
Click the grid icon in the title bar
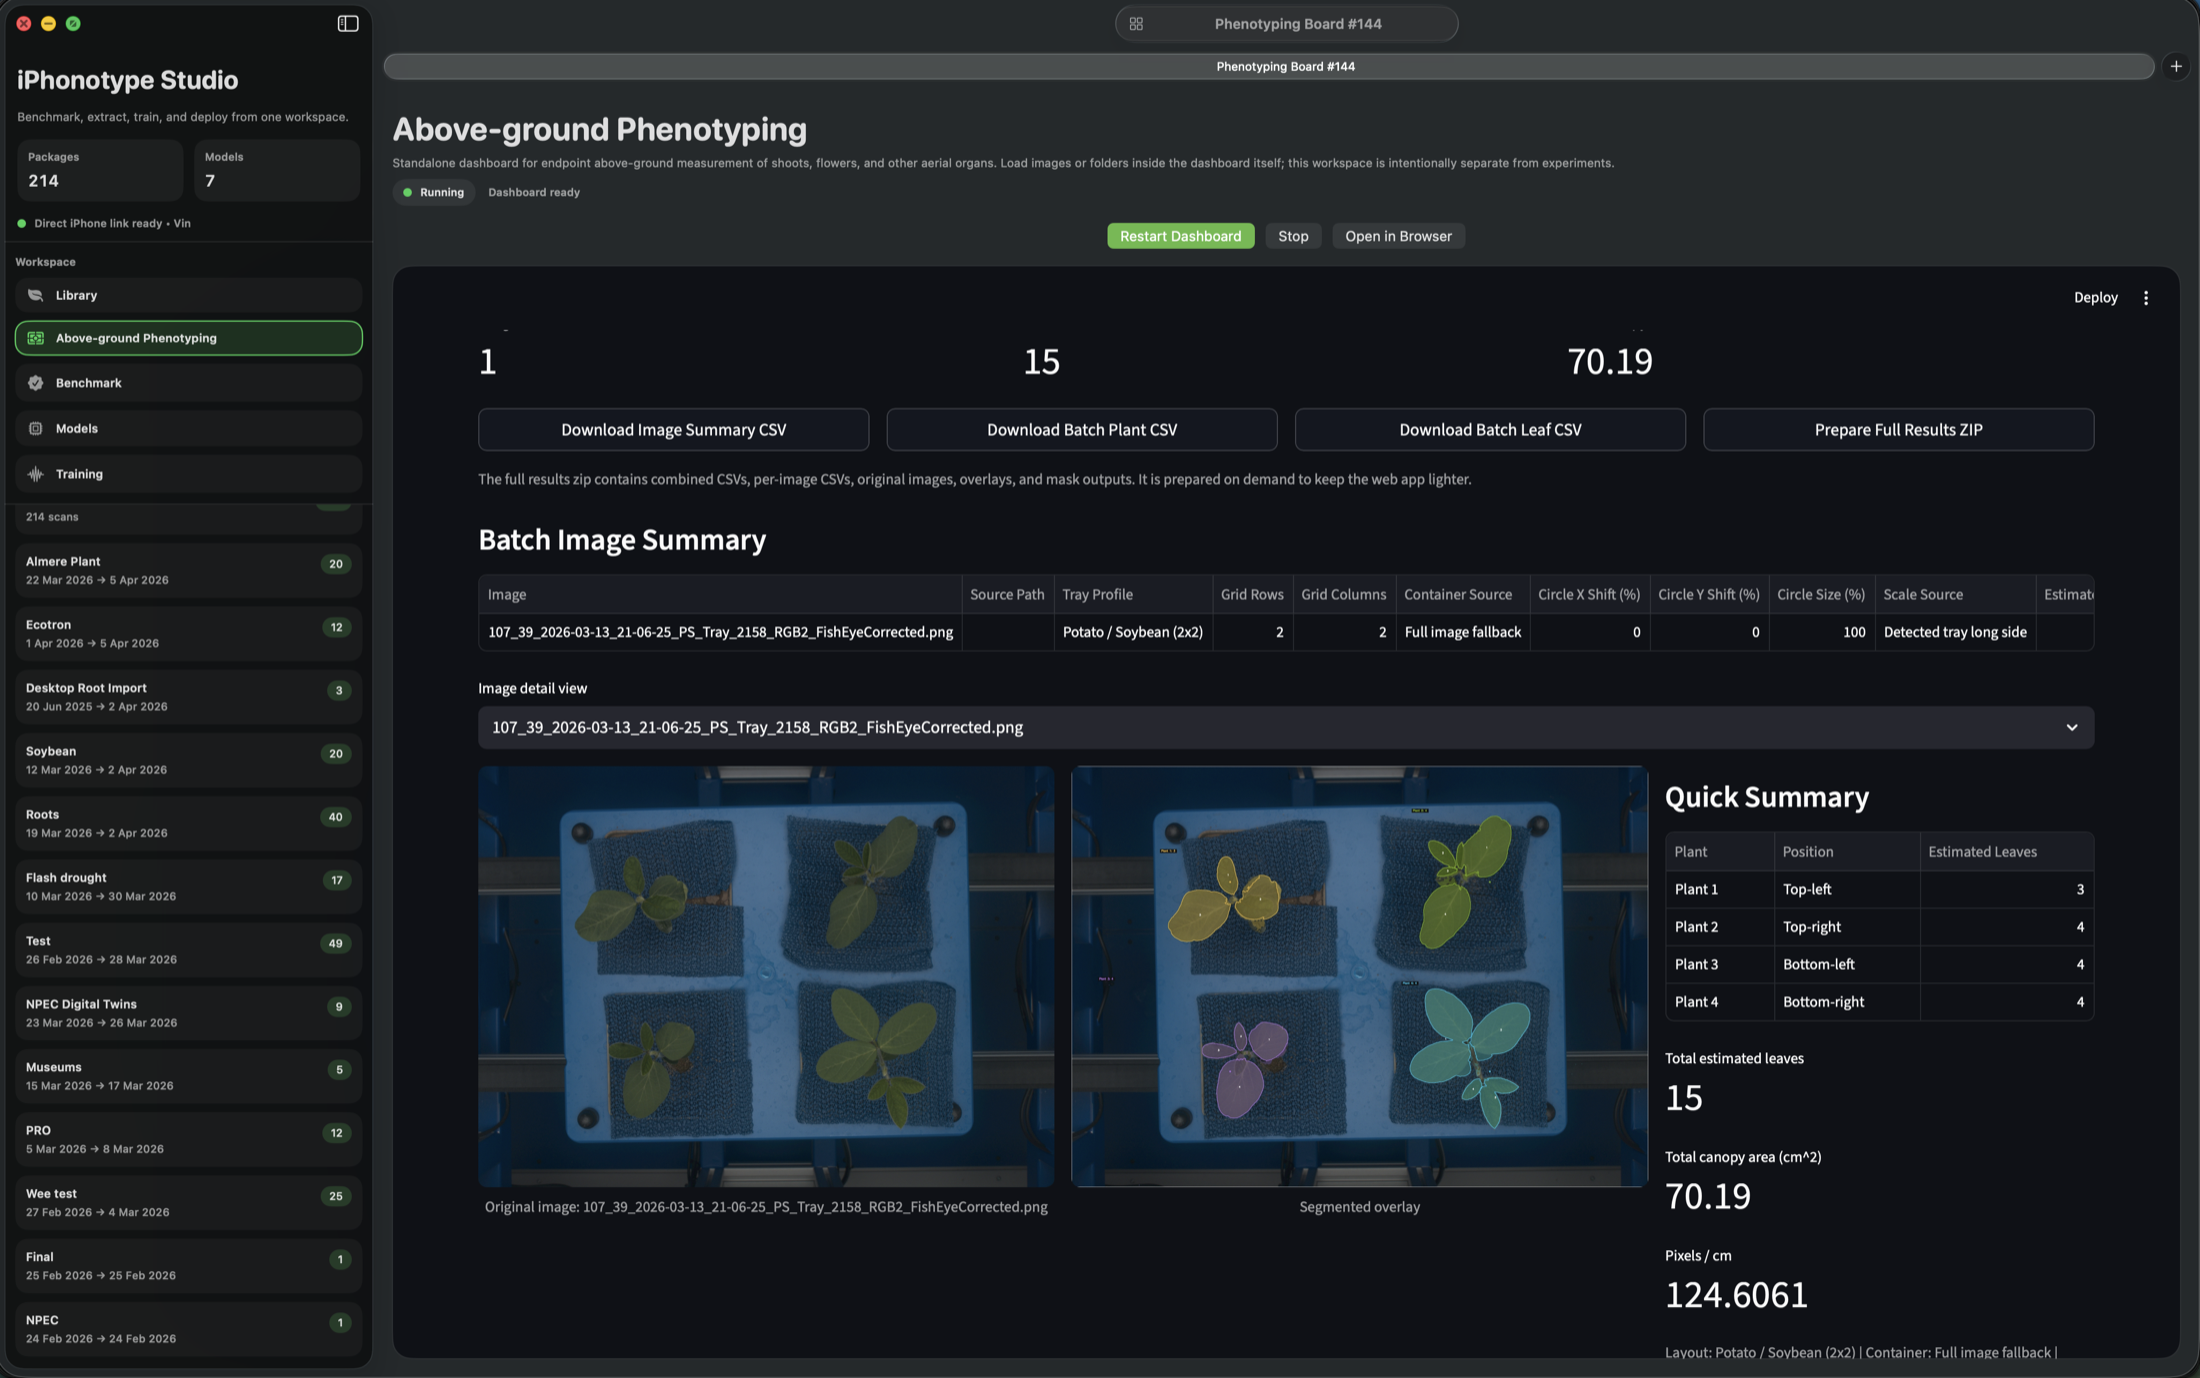point(1136,23)
